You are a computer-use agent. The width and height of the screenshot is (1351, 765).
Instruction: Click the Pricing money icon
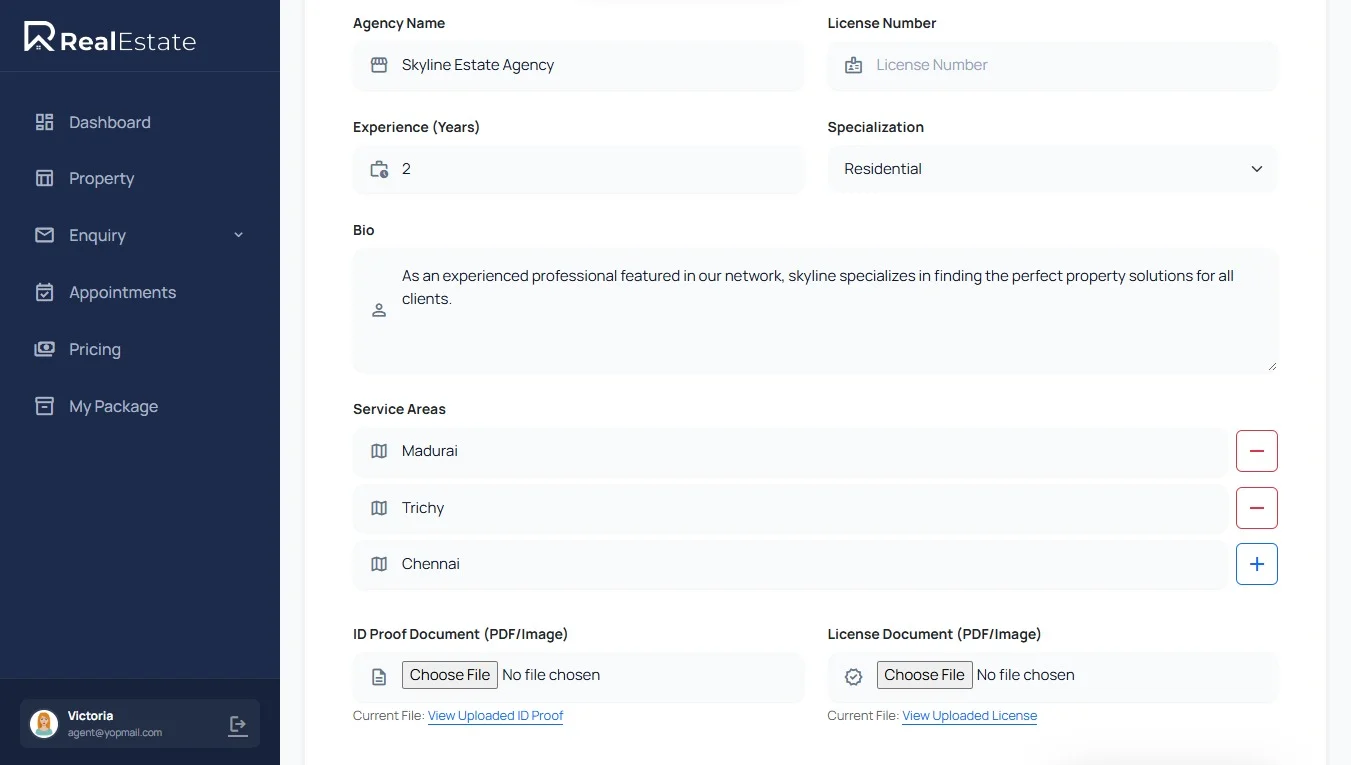(44, 349)
